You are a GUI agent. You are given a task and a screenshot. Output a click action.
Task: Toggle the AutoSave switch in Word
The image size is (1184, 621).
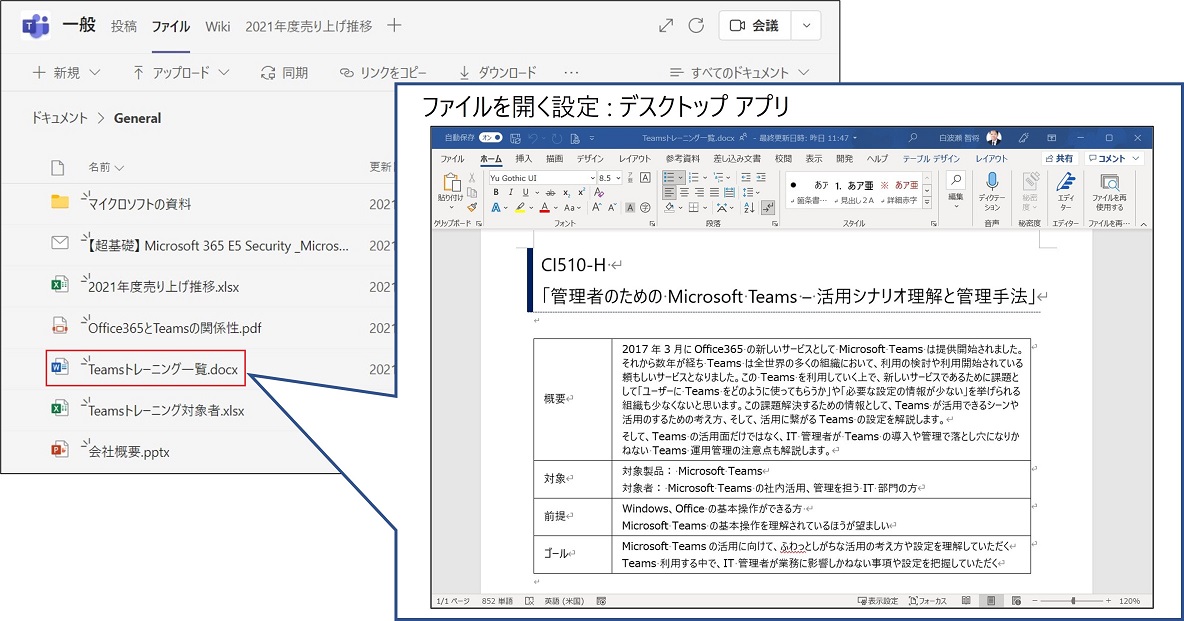click(492, 138)
